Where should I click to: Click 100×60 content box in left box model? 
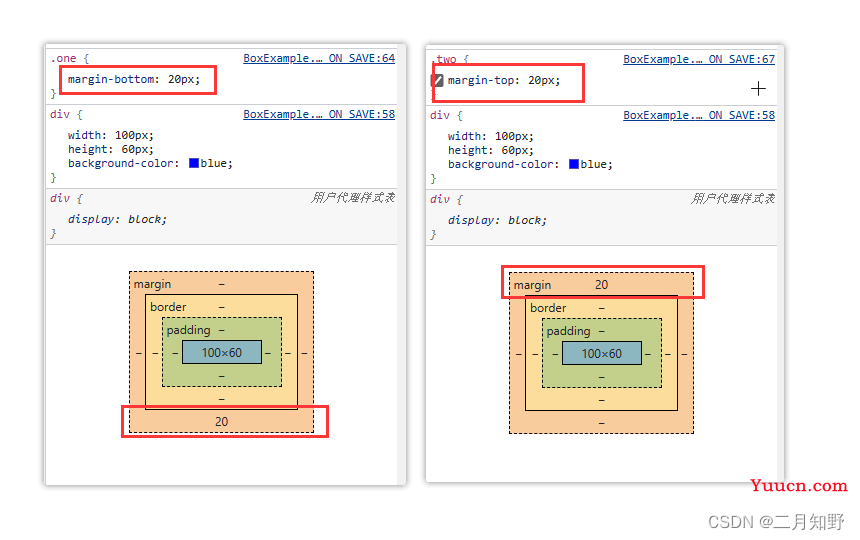tap(222, 353)
